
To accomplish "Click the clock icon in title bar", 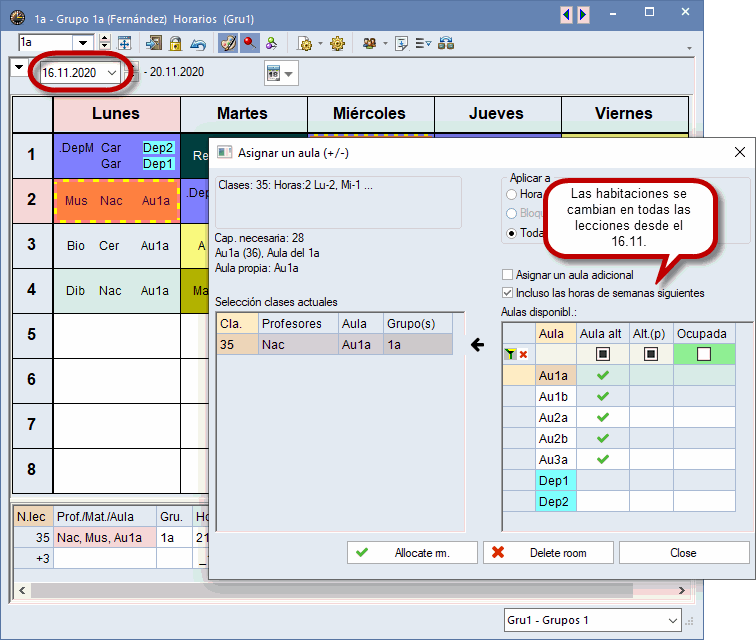I will [x=18, y=17].
